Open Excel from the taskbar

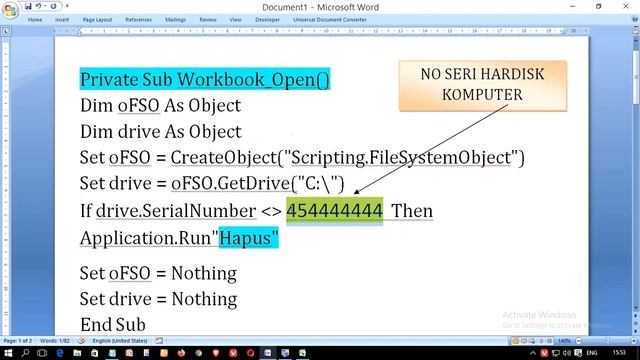coord(302,353)
